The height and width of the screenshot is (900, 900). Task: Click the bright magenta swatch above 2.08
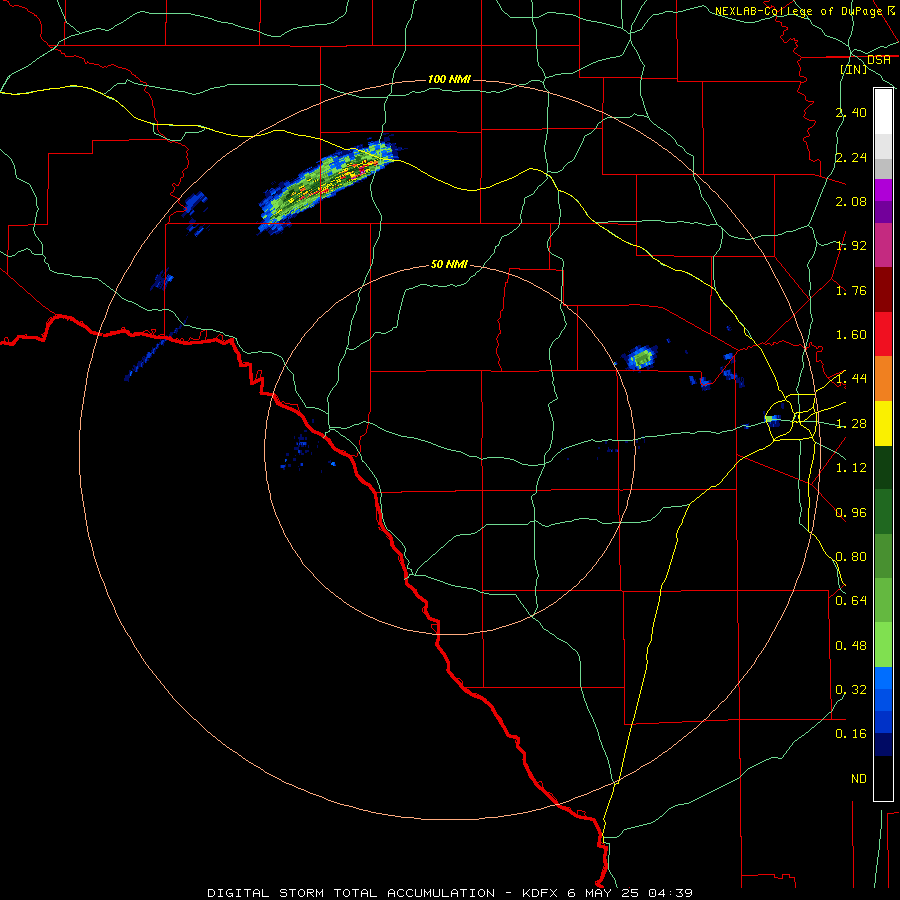[x=883, y=190]
